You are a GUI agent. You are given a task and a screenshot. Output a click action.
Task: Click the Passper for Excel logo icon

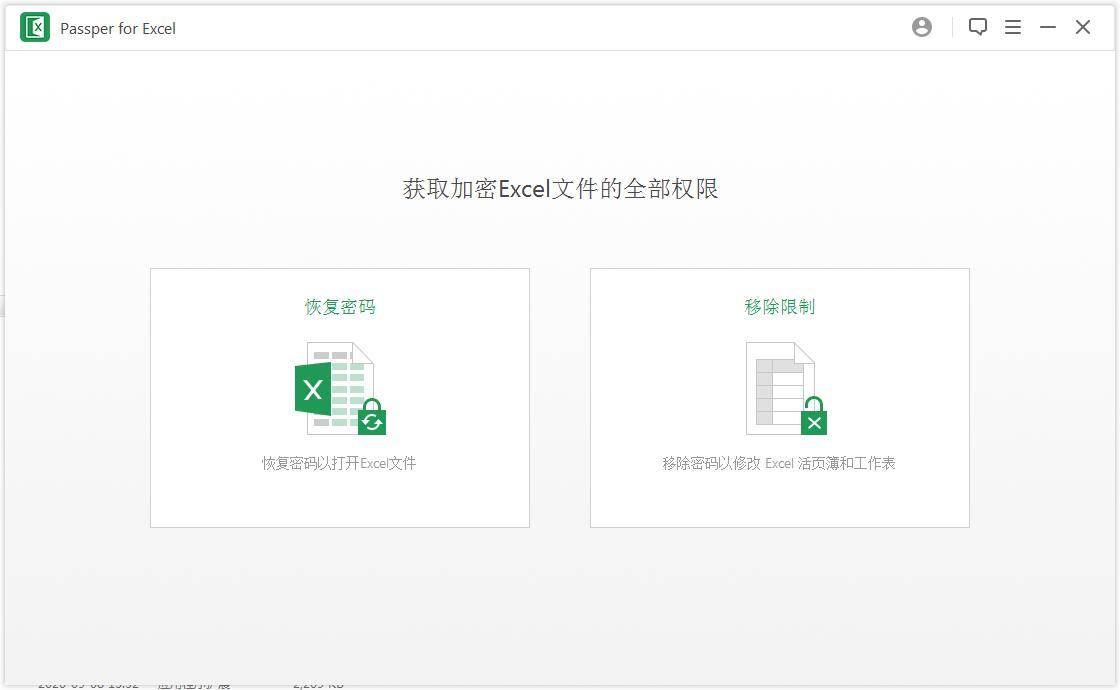[x=34, y=27]
